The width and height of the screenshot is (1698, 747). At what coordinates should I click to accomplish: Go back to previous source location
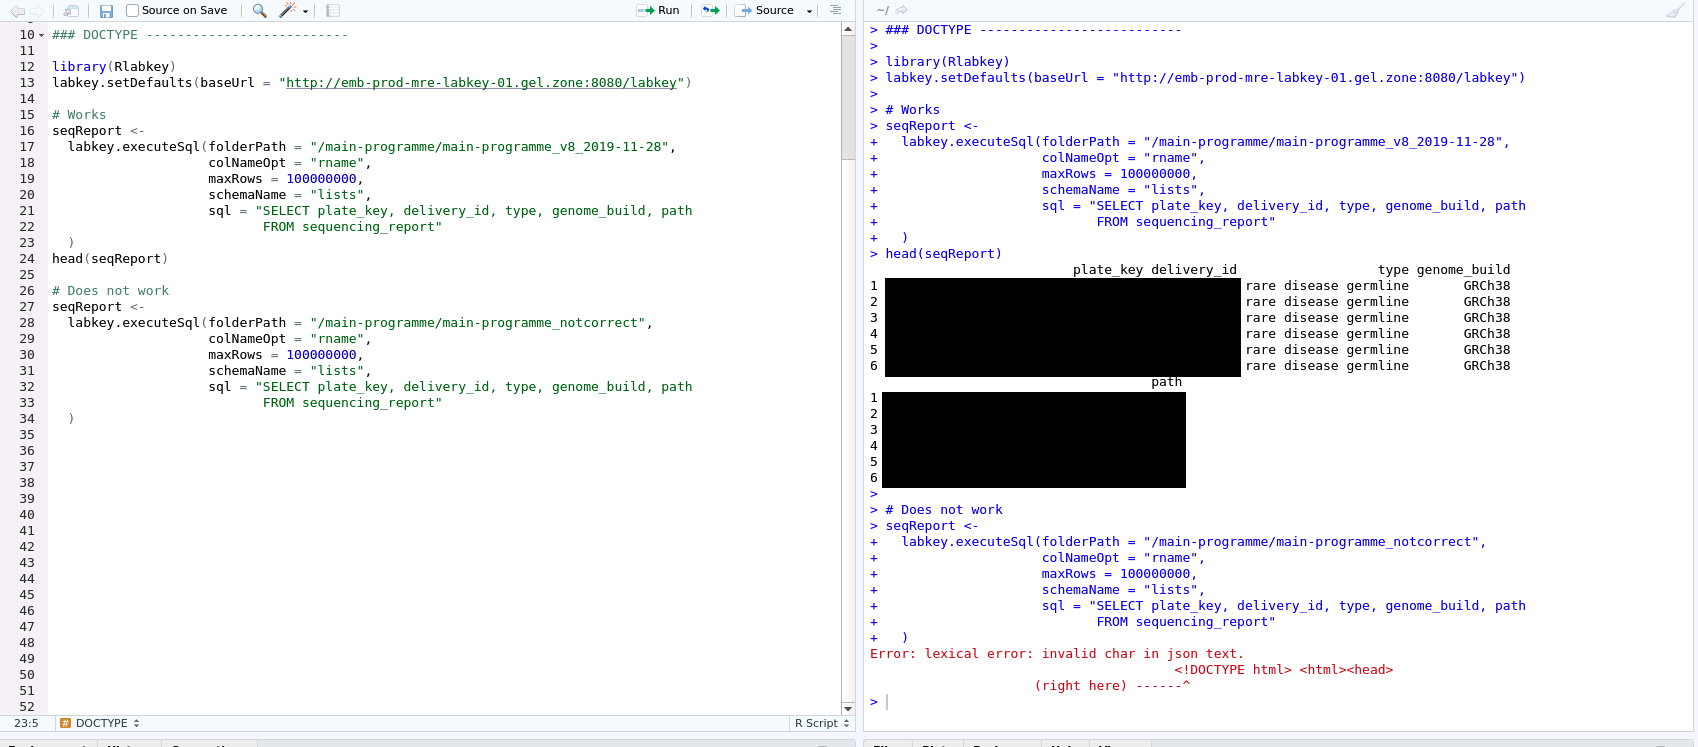(x=17, y=11)
